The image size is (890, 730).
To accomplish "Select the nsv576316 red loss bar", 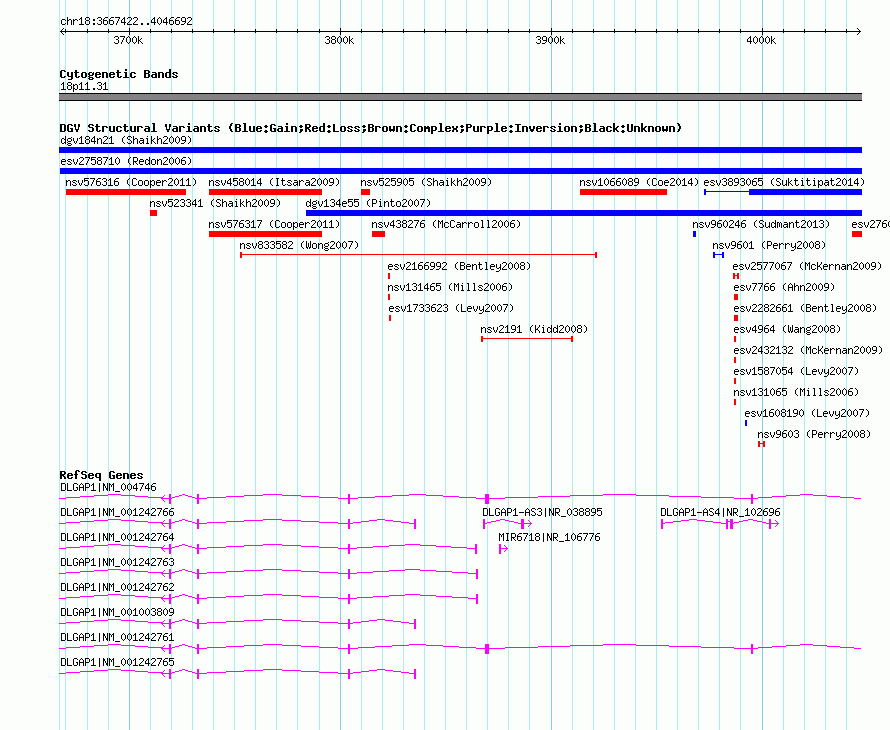I will [125, 192].
